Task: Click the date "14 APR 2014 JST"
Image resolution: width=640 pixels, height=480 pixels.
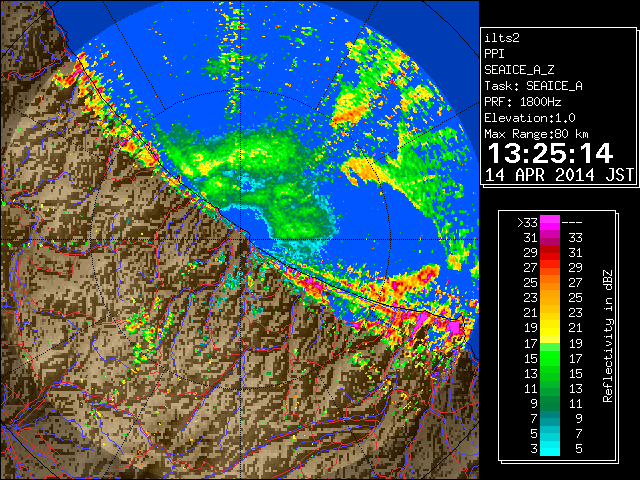Action: click(559, 175)
